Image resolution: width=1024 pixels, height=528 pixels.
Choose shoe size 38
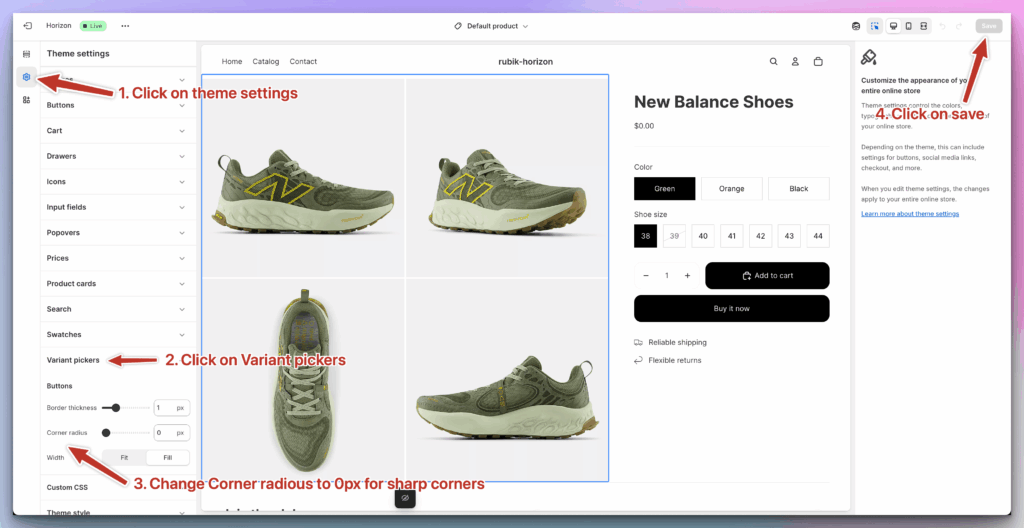pos(645,236)
